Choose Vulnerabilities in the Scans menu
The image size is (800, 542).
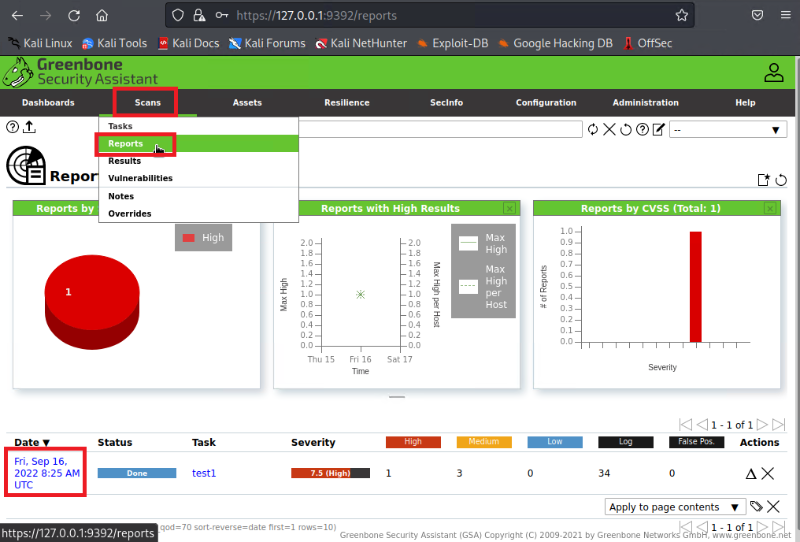point(140,178)
